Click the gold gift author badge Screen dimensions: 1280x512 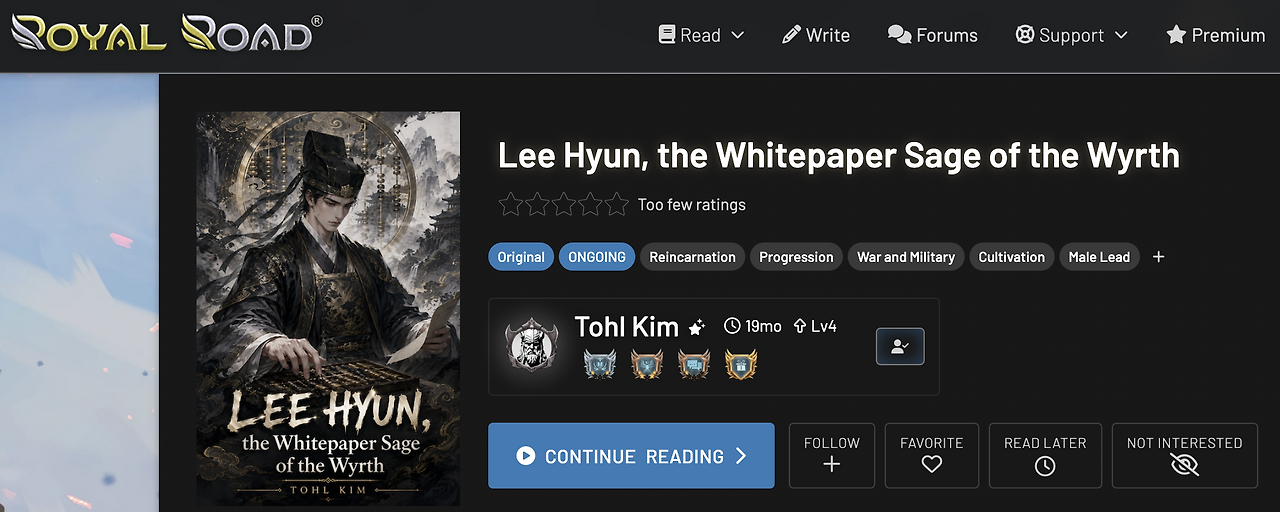741,364
